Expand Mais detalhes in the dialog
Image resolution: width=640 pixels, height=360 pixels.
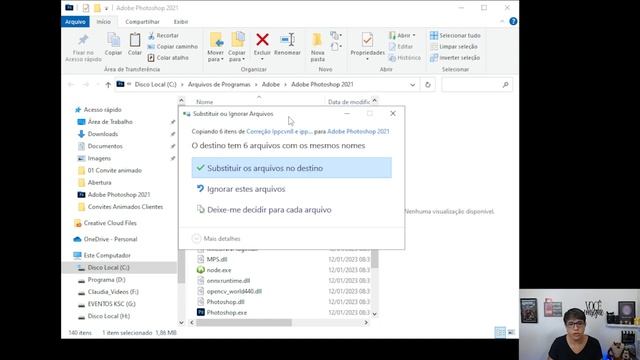tap(216, 238)
